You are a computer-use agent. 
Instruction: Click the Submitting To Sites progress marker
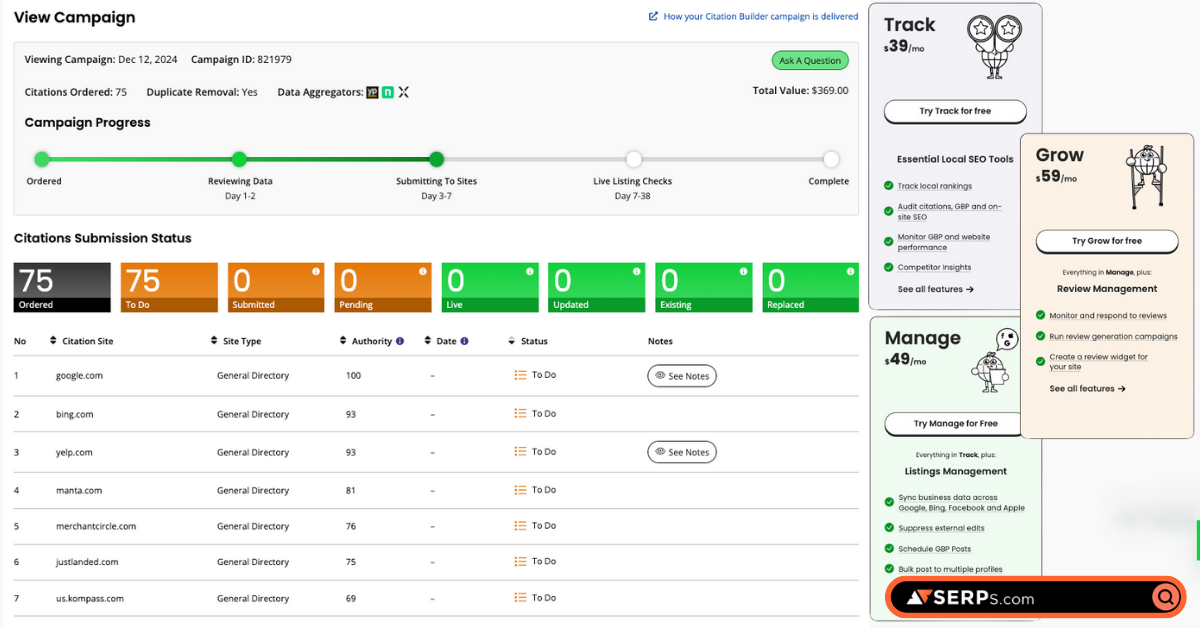436,159
